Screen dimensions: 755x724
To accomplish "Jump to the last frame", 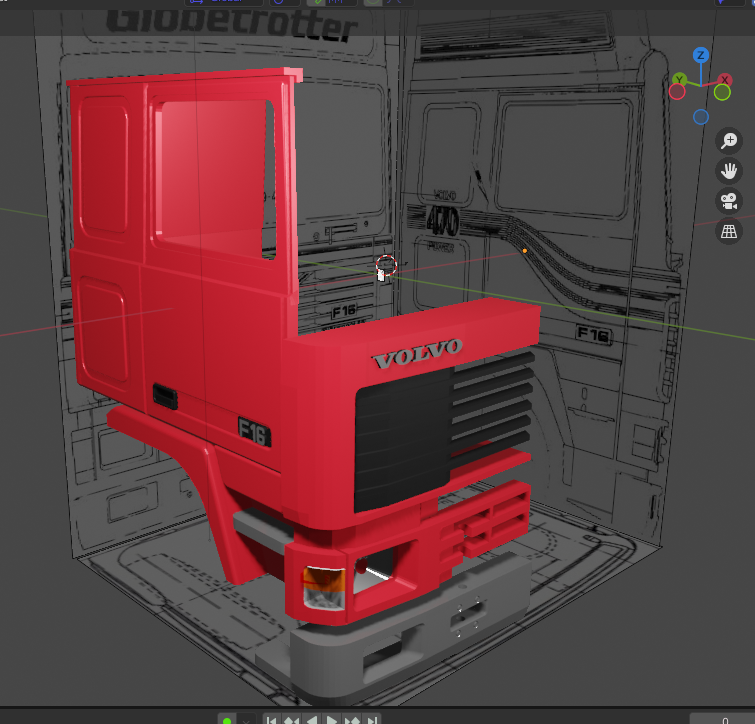I will (x=372, y=720).
